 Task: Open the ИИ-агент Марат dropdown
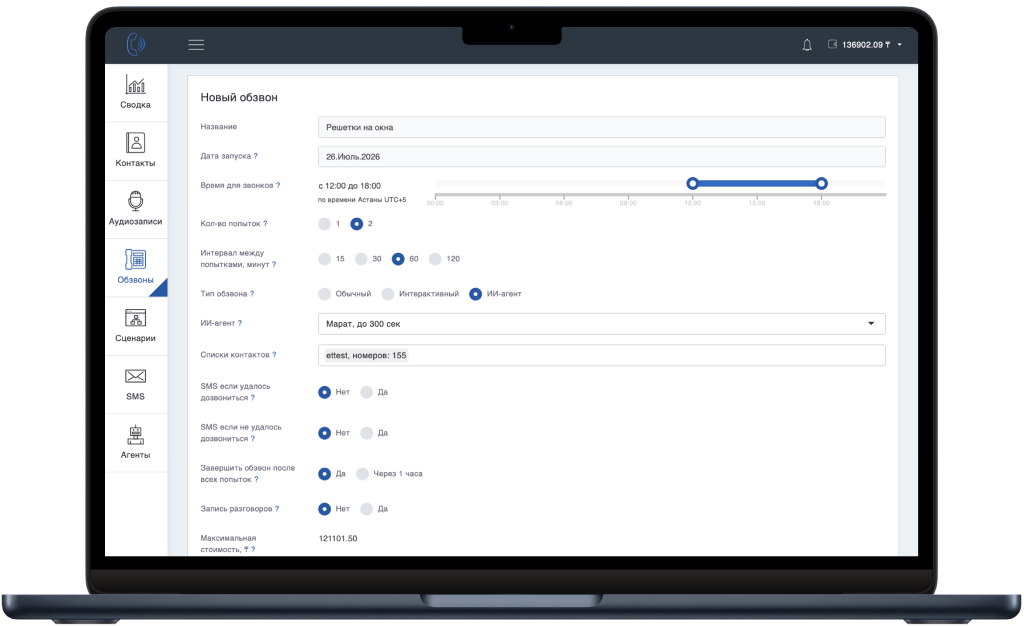coord(601,324)
